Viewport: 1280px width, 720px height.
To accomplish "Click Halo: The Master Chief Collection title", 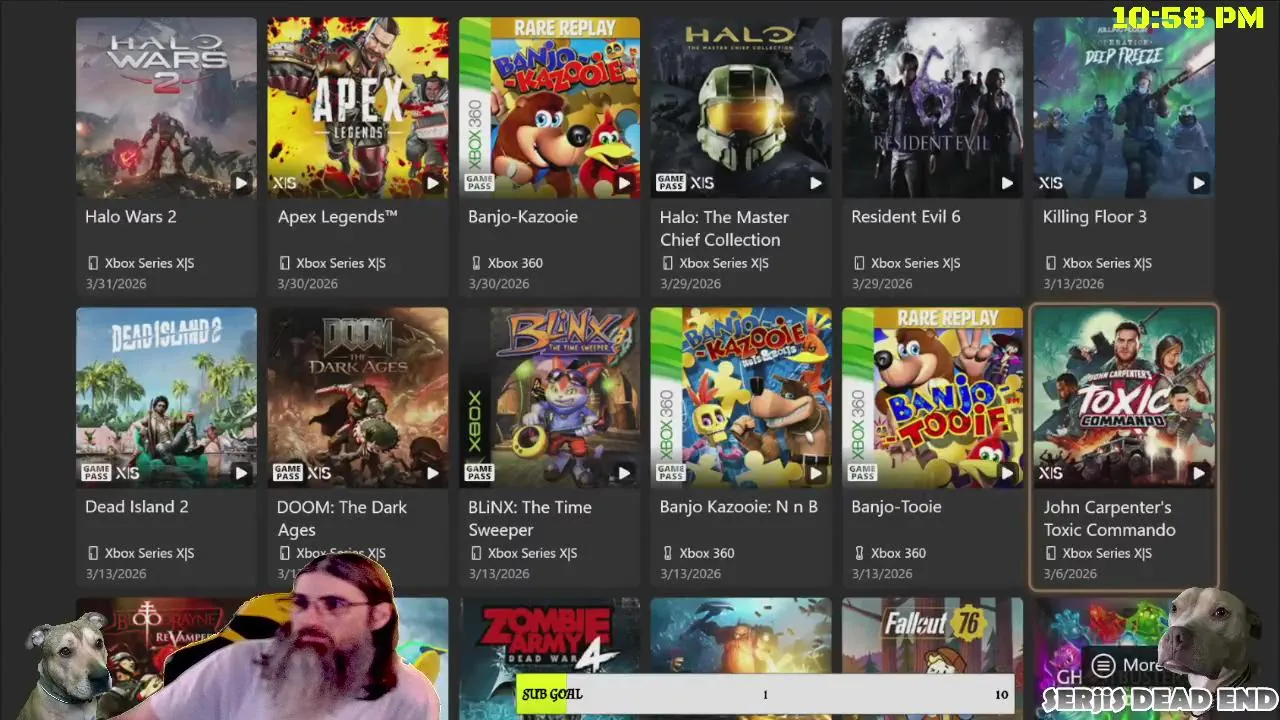I will [x=724, y=228].
